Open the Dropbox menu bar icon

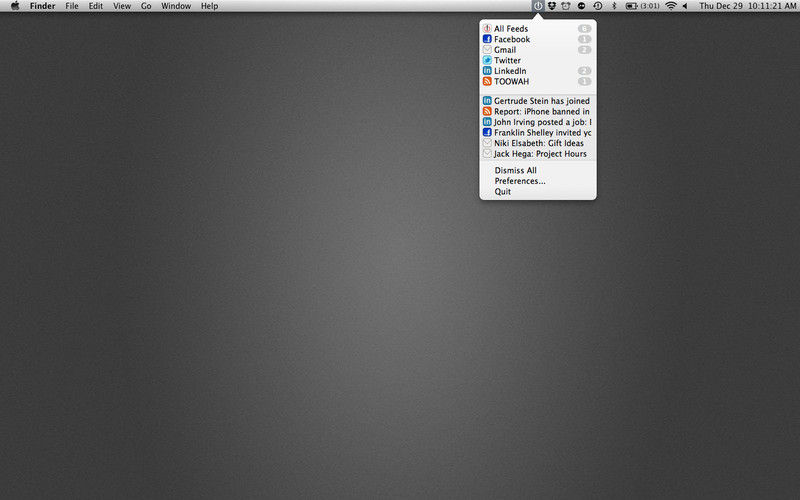(552, 6)
